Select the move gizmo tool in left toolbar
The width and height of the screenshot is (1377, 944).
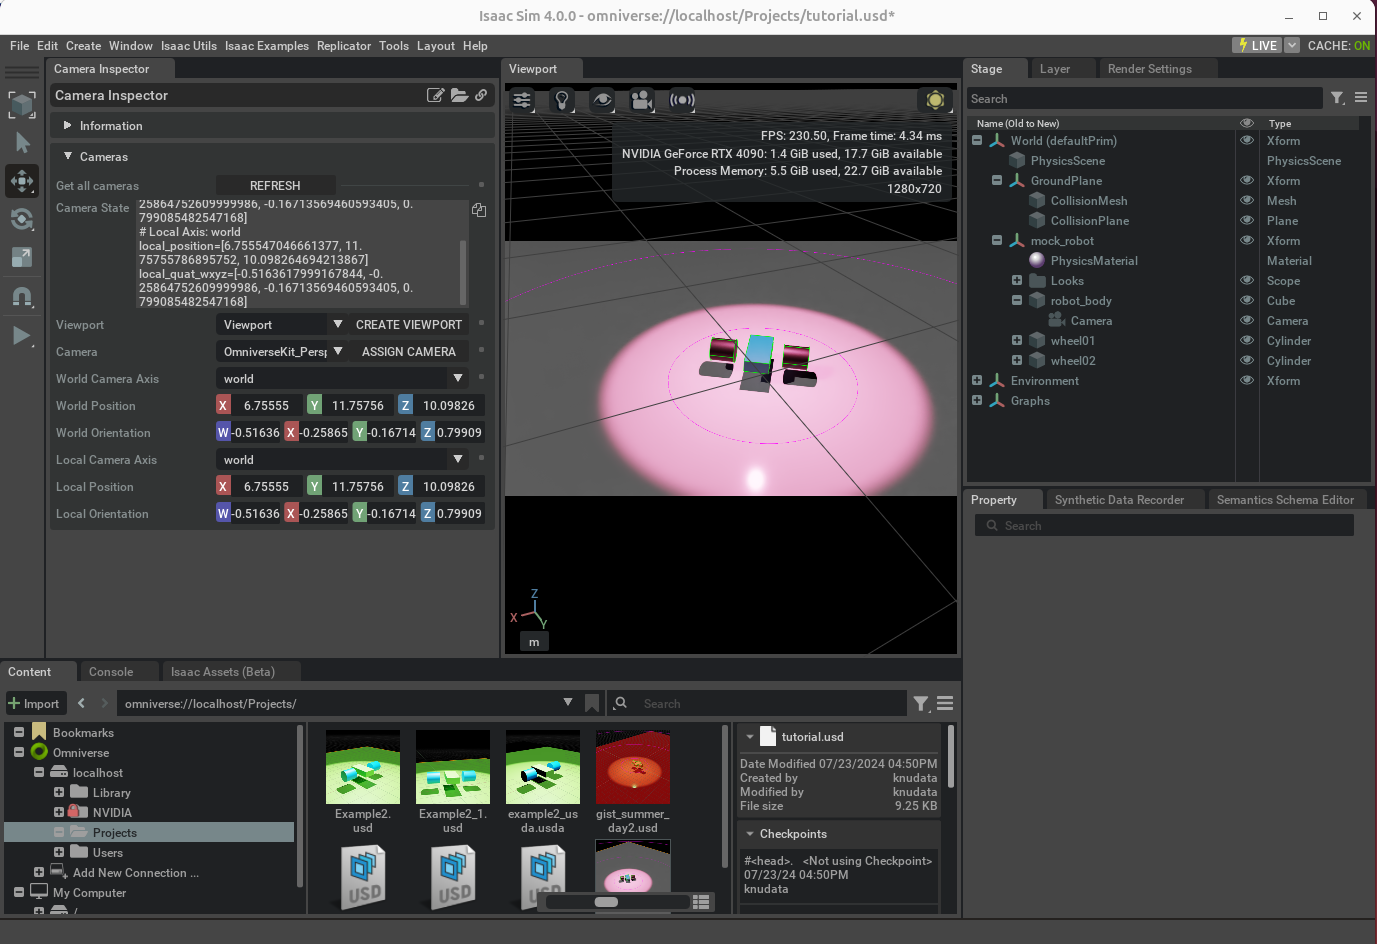pos(22,181)
